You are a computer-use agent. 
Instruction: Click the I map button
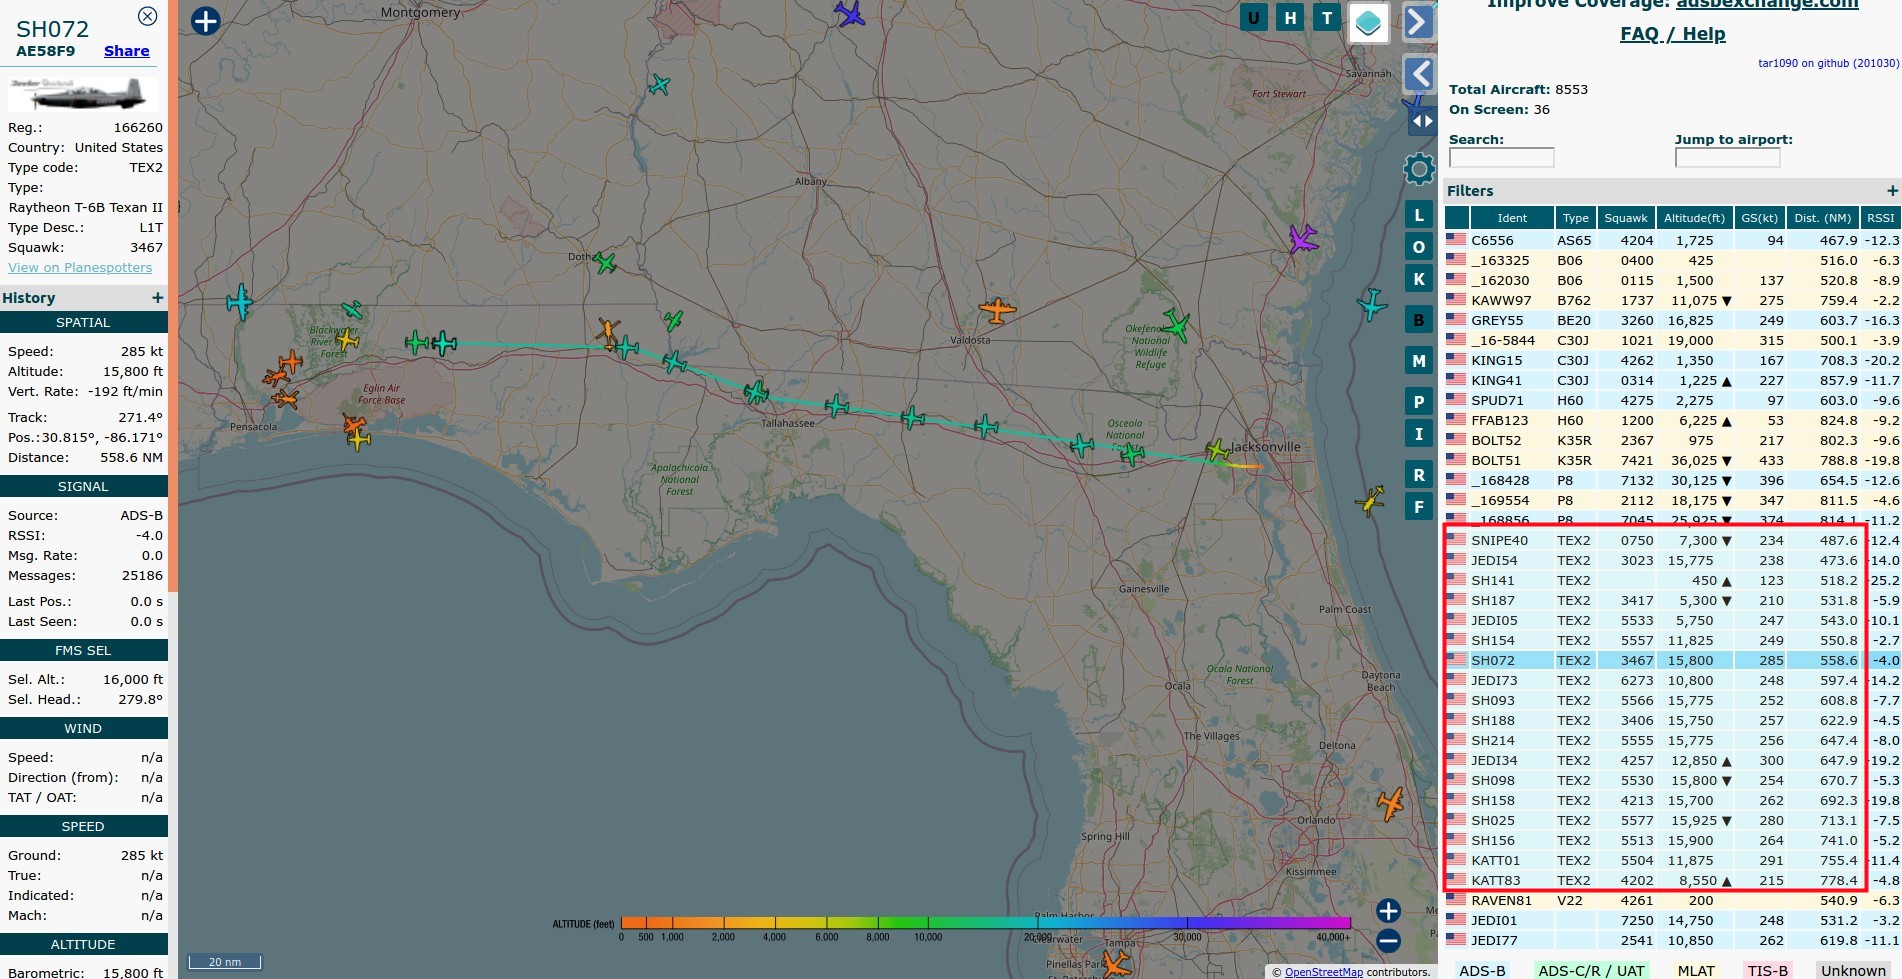(x=1418, y=434)
